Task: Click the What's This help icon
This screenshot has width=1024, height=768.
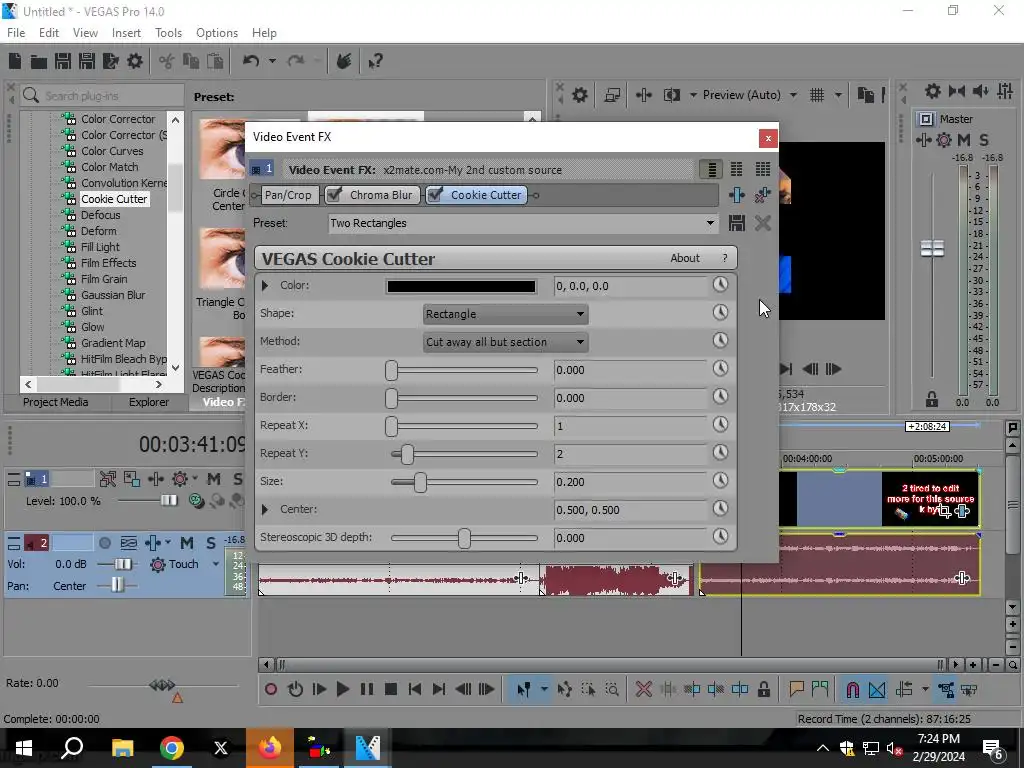Action: [x=376, y=61]
